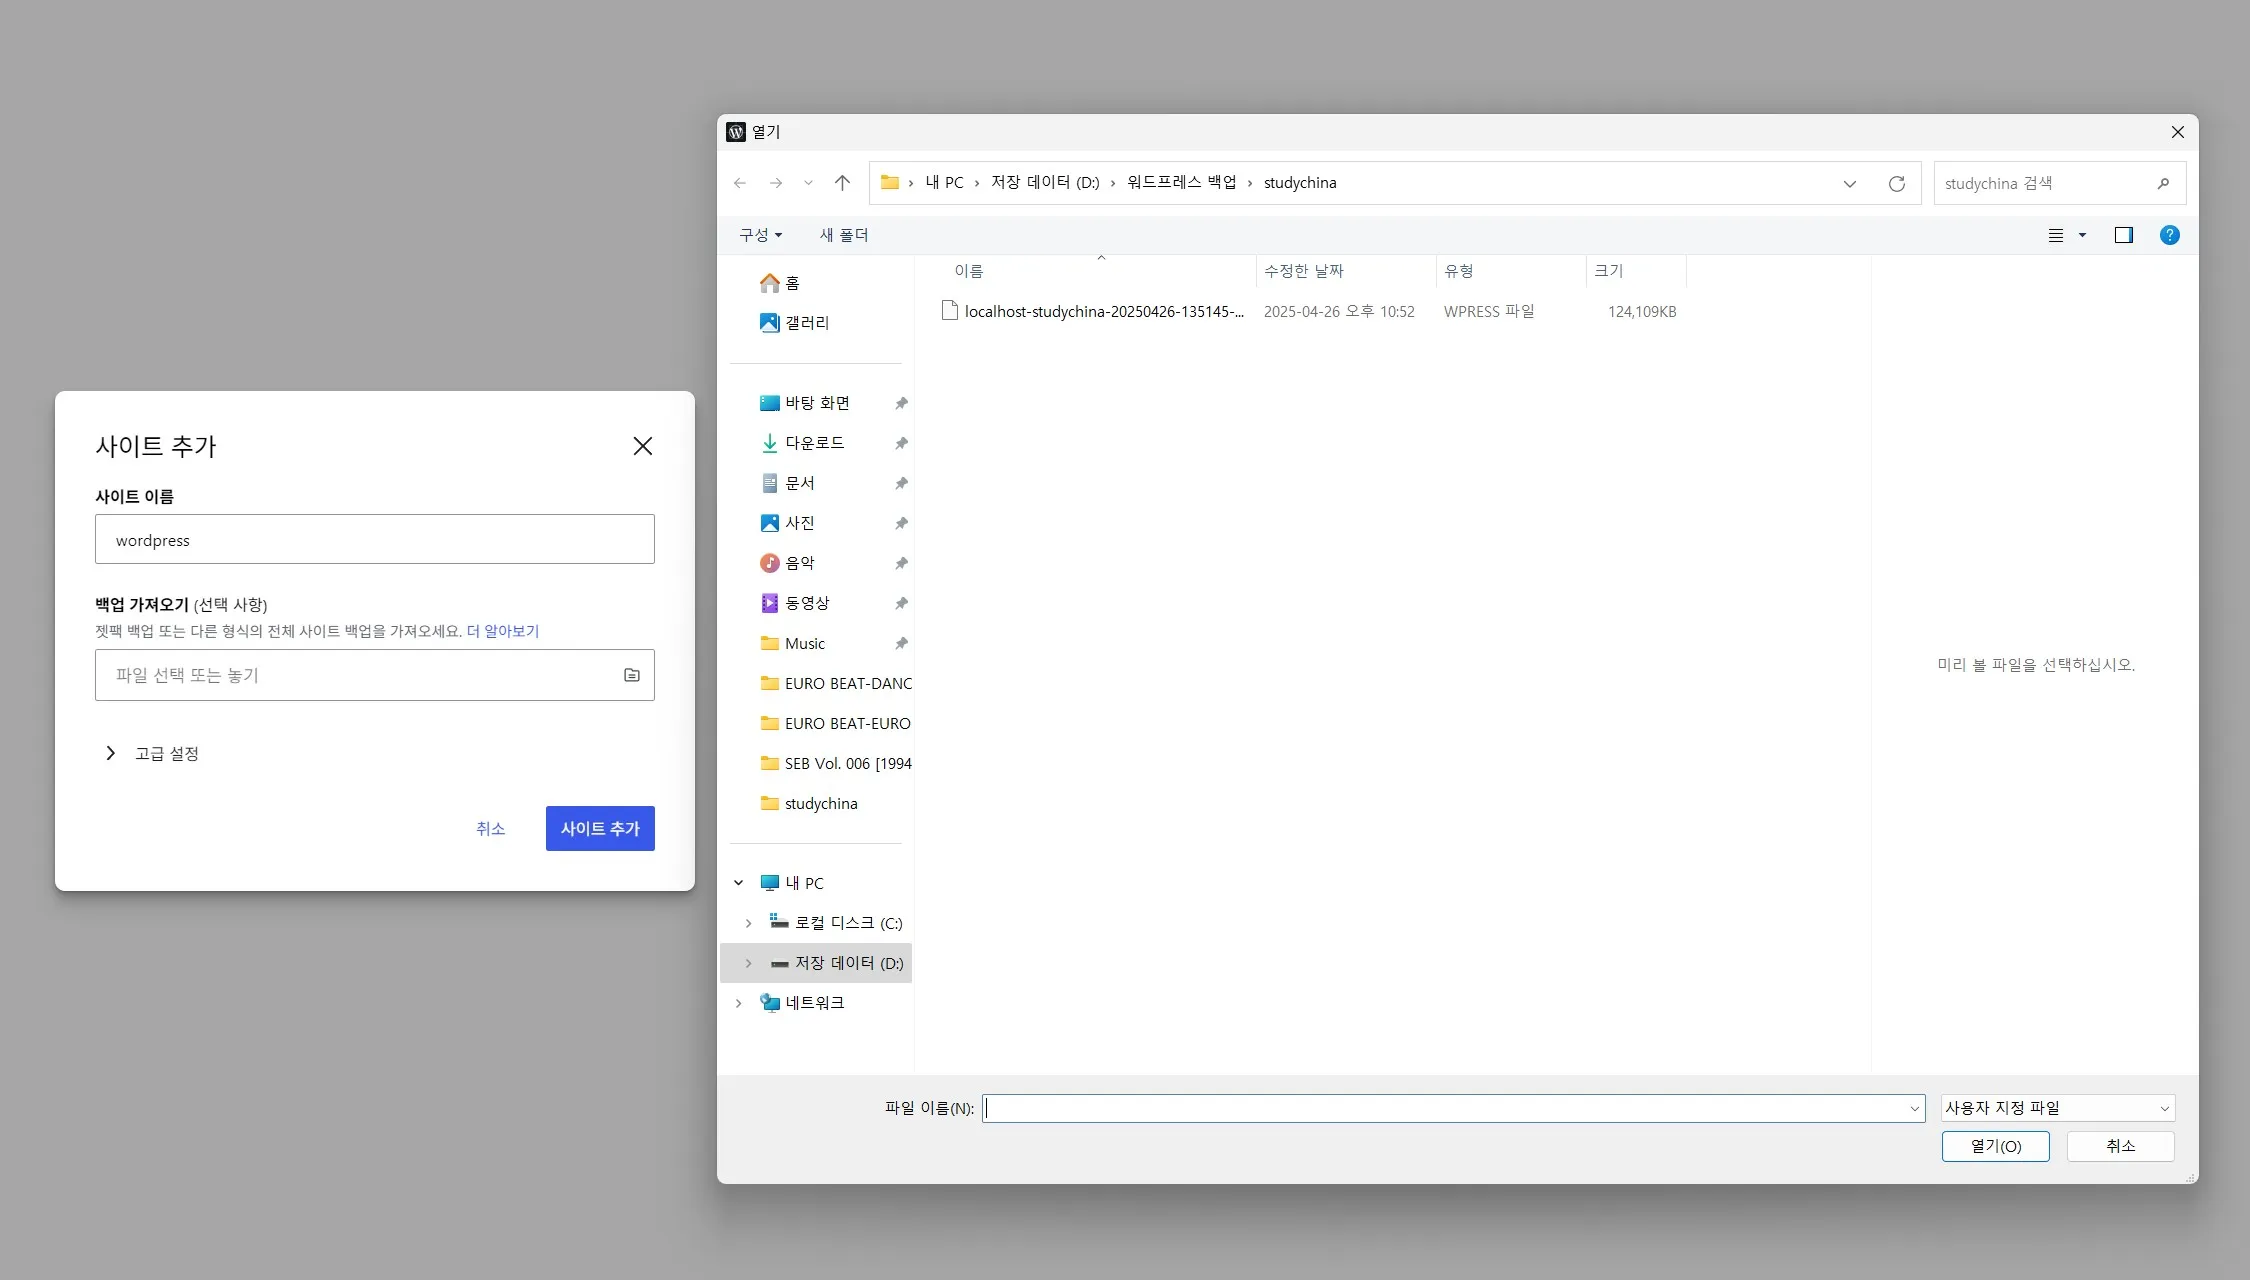2250x1280 pixels.
Task: Open '홈' in the navigation pane
Action: point(780,283)
